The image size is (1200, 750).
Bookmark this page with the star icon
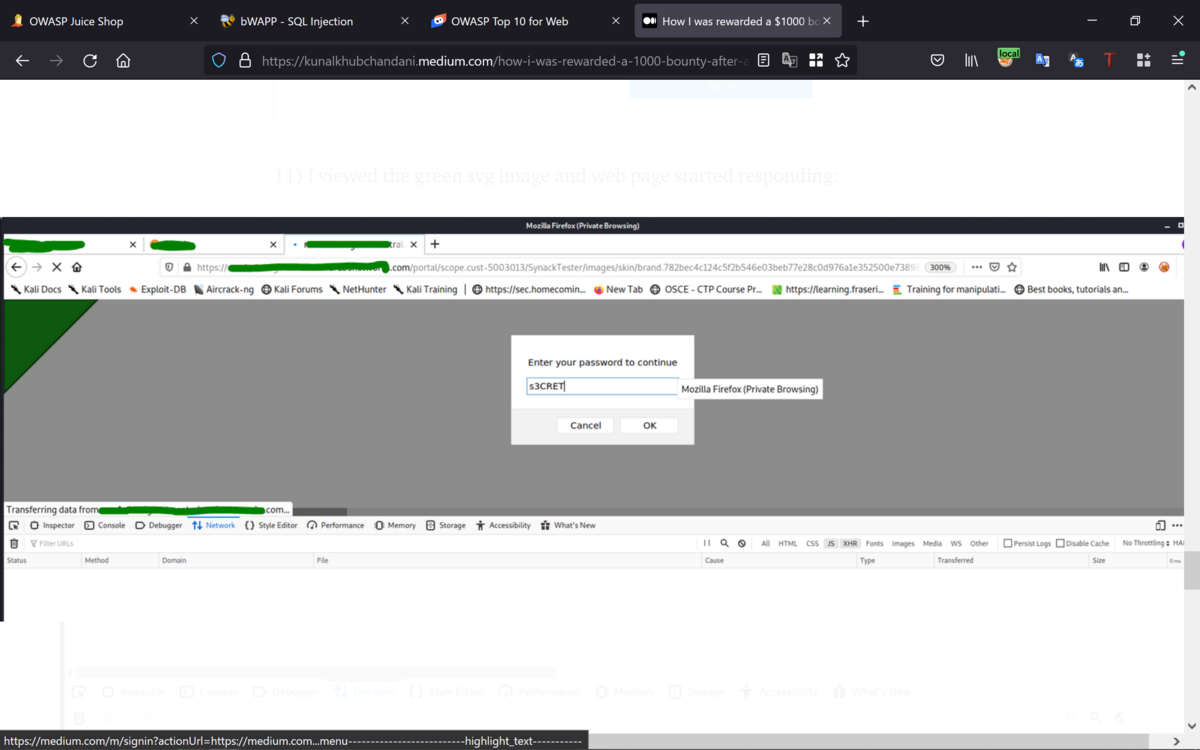pyautogui.click(x=842, y=61)
